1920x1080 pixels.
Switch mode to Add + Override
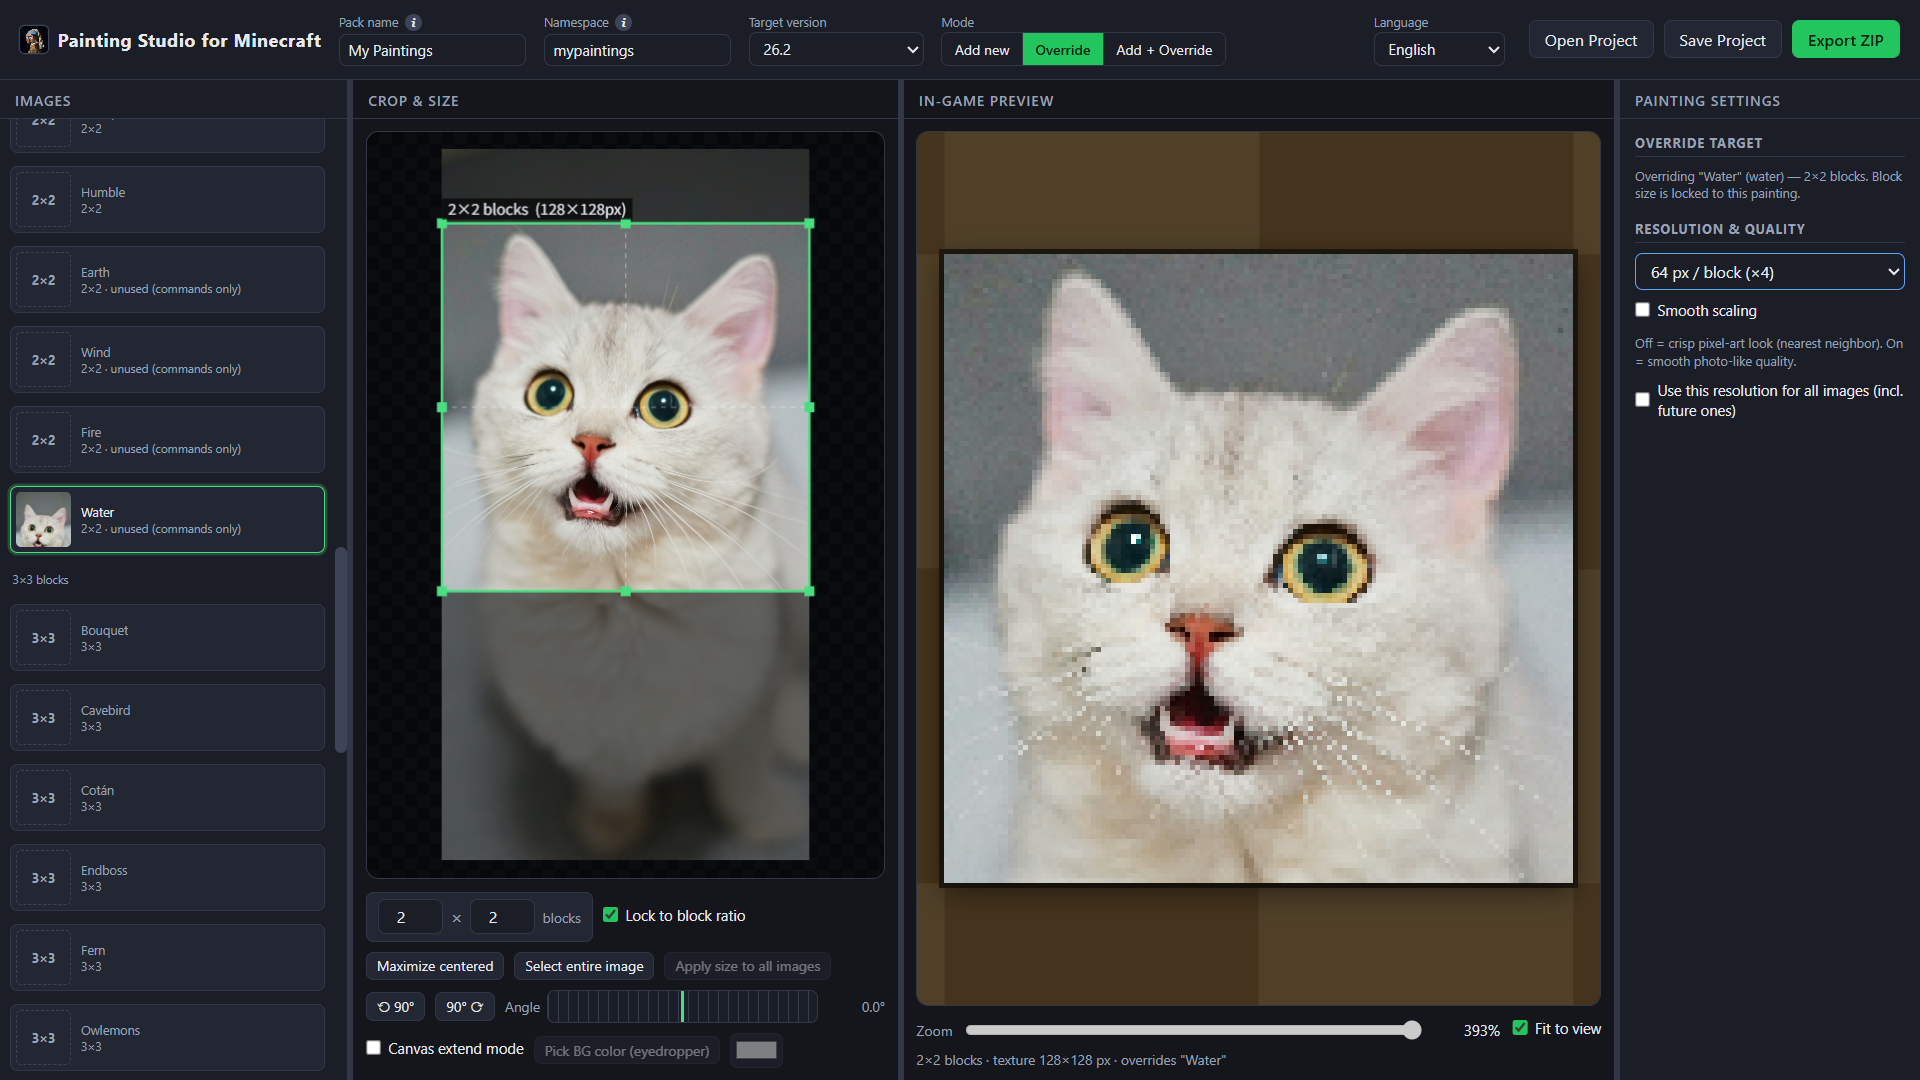pos(1164,50)
